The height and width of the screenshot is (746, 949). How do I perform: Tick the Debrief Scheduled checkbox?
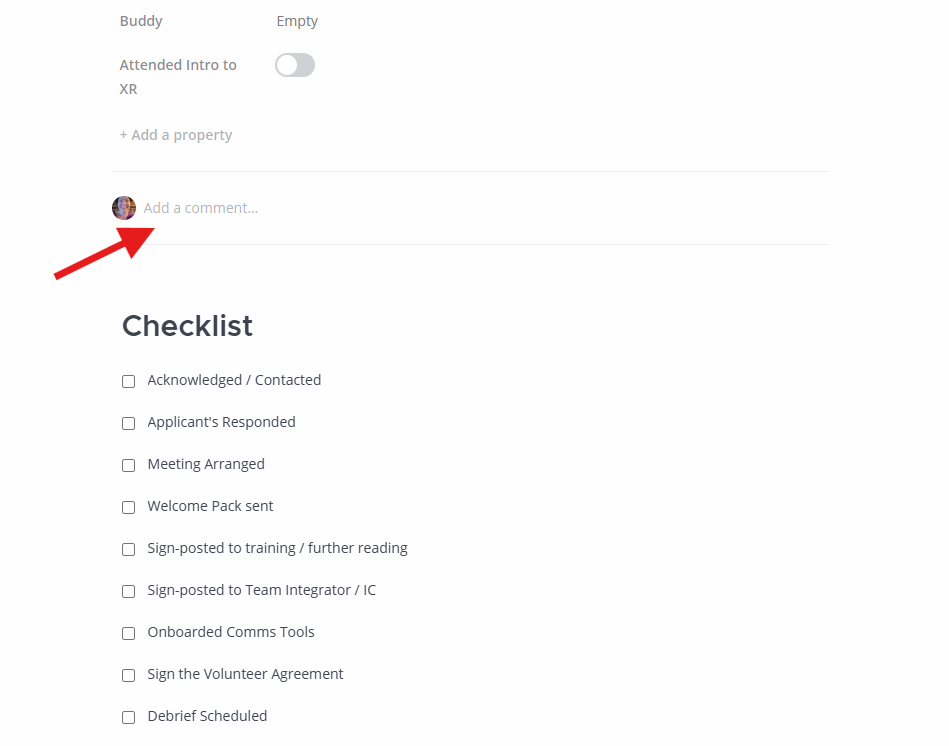click(128, 717)
